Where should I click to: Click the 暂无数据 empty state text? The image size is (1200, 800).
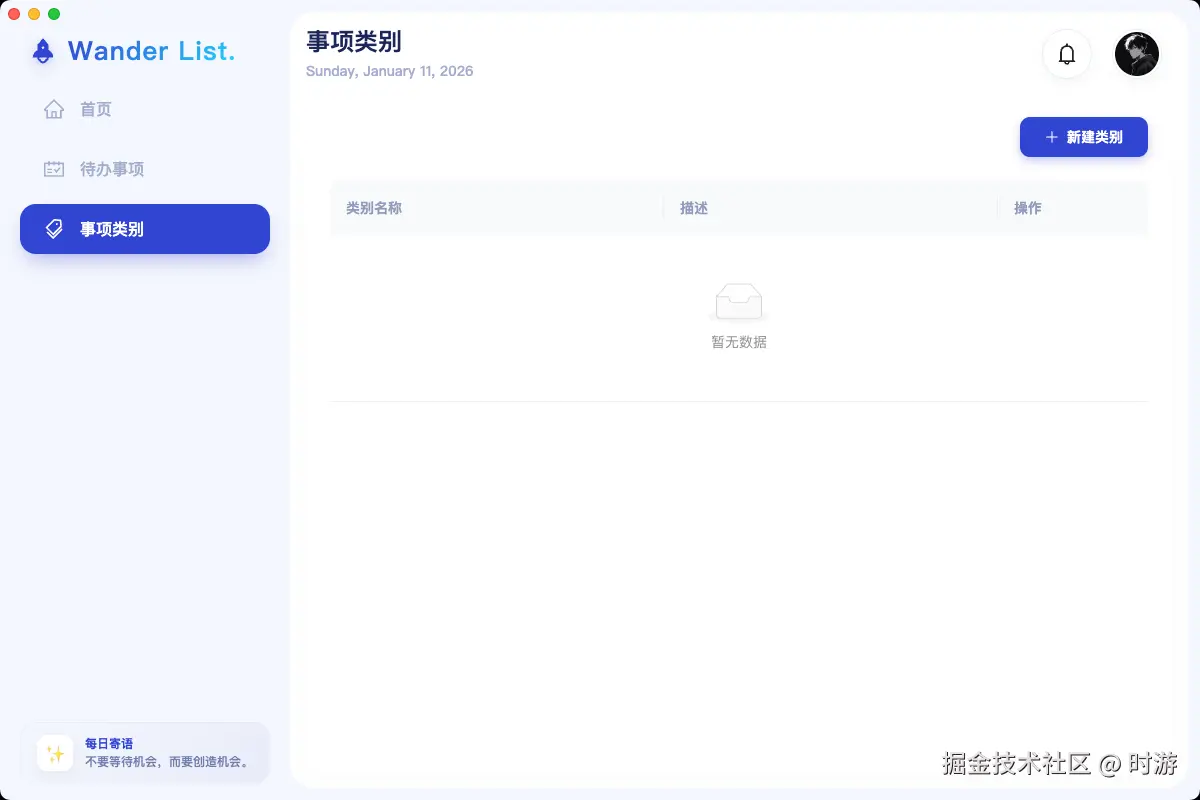739,342
